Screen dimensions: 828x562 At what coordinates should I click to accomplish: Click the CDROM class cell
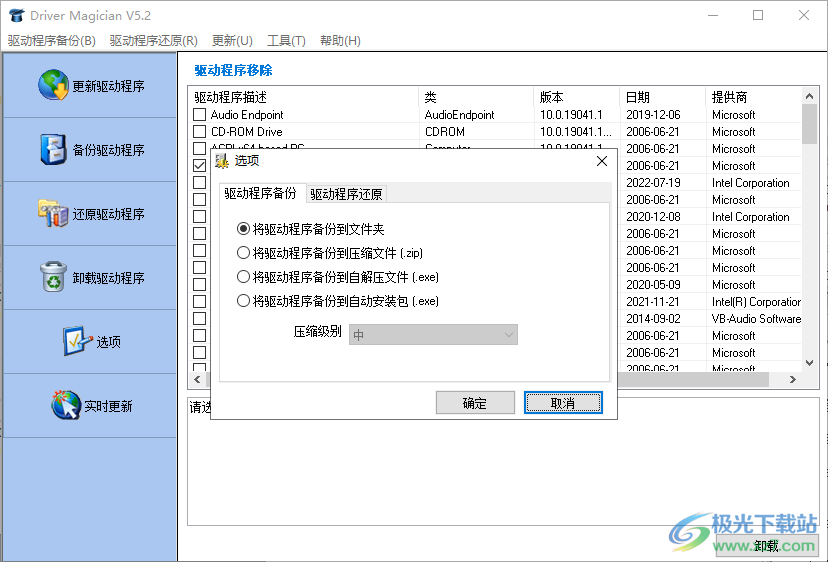click(x=445, y=132)
